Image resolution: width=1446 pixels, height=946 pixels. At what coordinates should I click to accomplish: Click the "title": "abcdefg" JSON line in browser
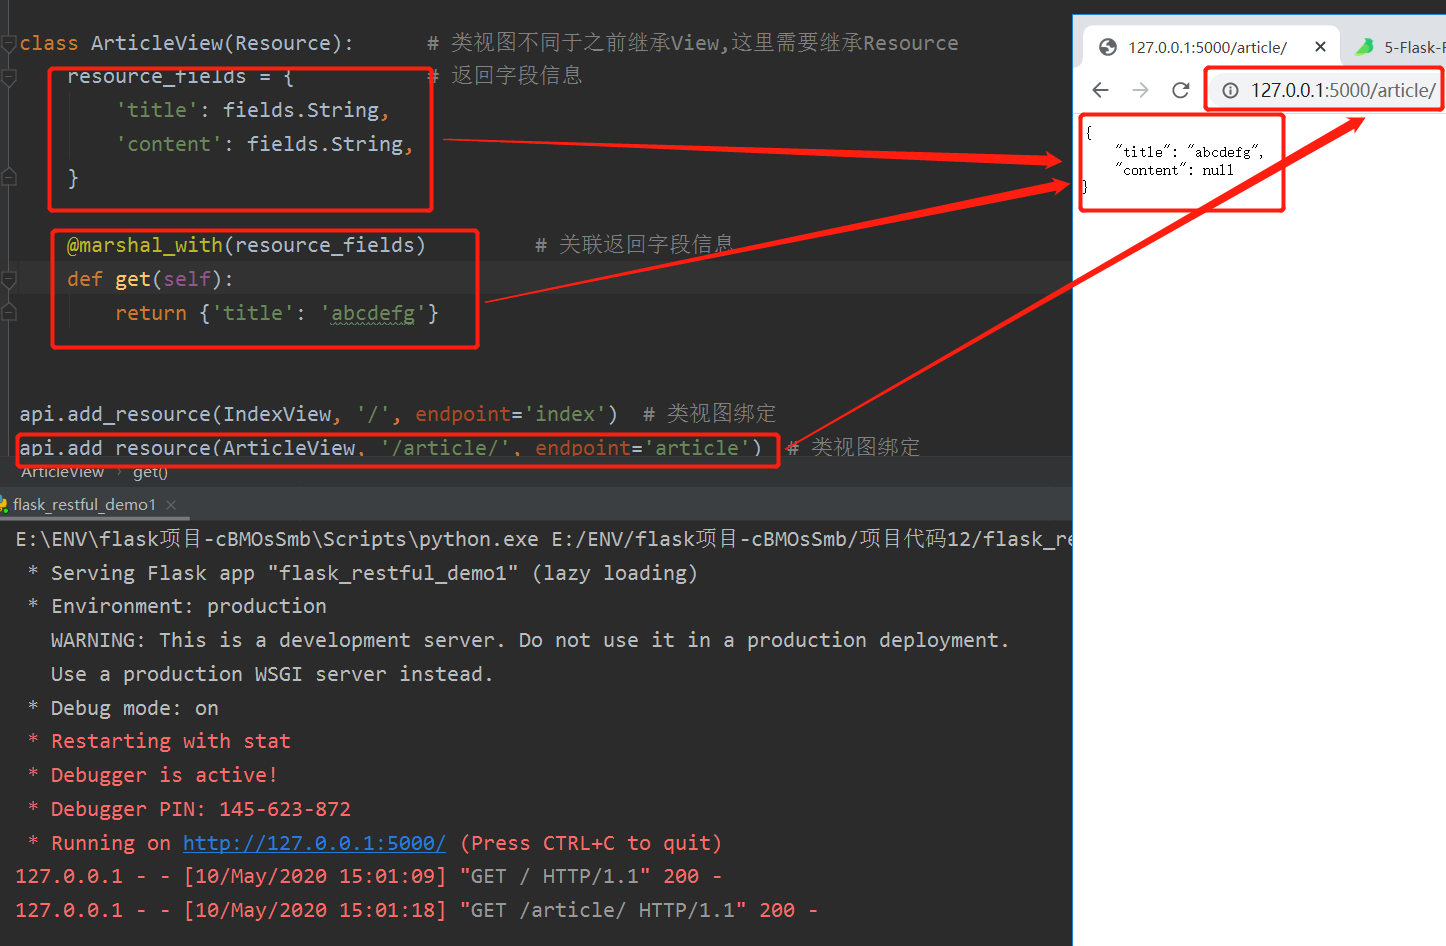pyautogui.click(x=1189, y=152)
